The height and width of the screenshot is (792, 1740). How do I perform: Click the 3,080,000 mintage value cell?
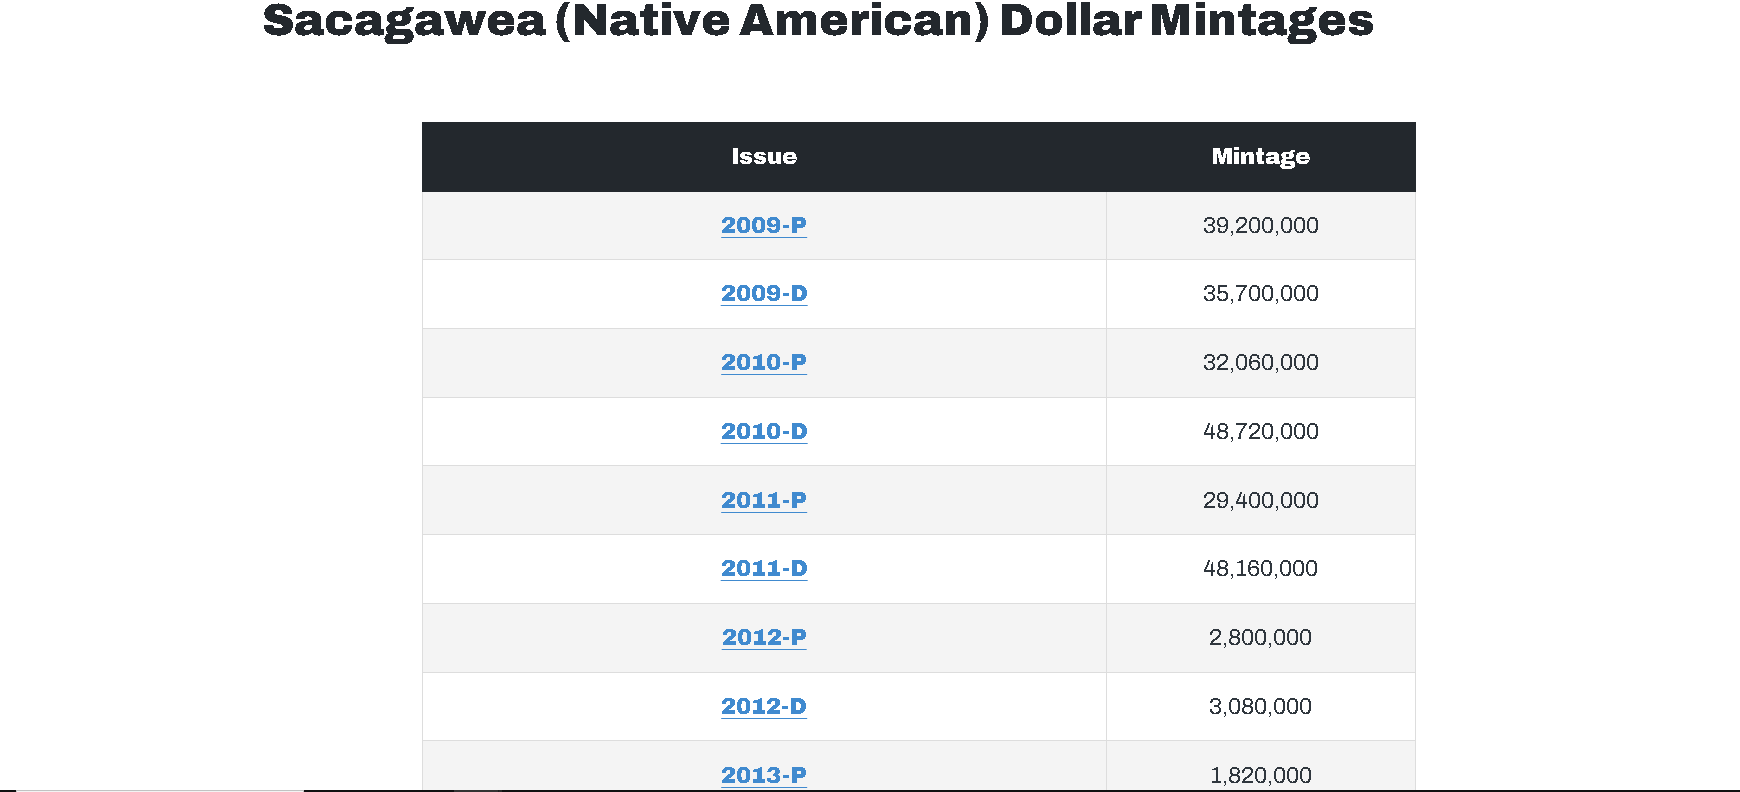pos(1260,706)
